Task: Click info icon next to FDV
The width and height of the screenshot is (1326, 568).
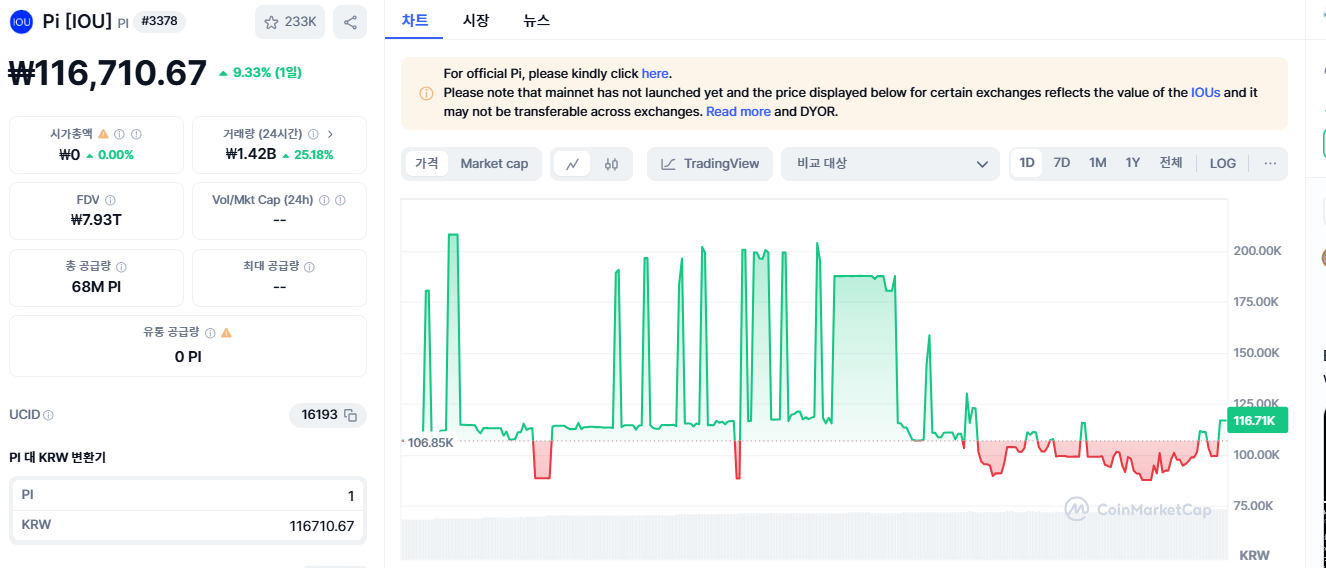Action: click(110, 200)
